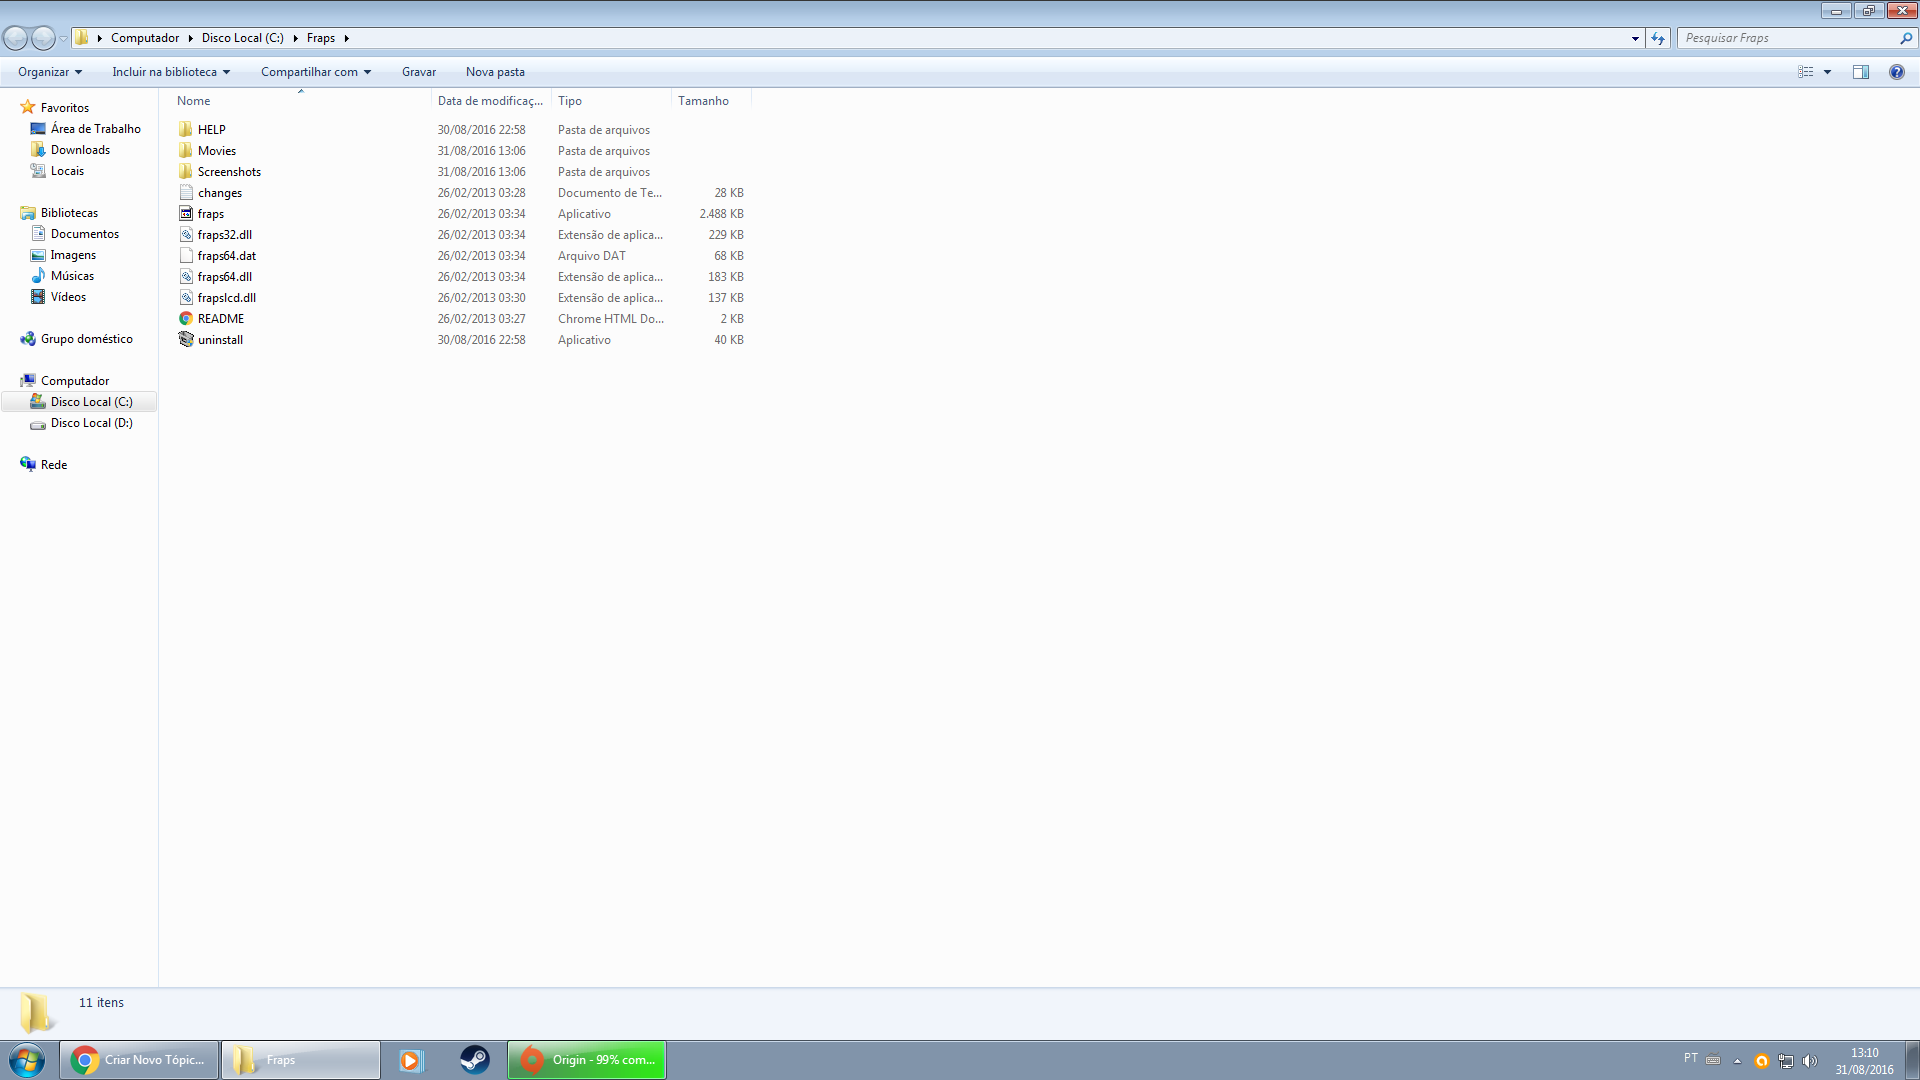Click the search magnifier icon
This screenshot has height=1080, width=1920.
tap(1905, 38)
